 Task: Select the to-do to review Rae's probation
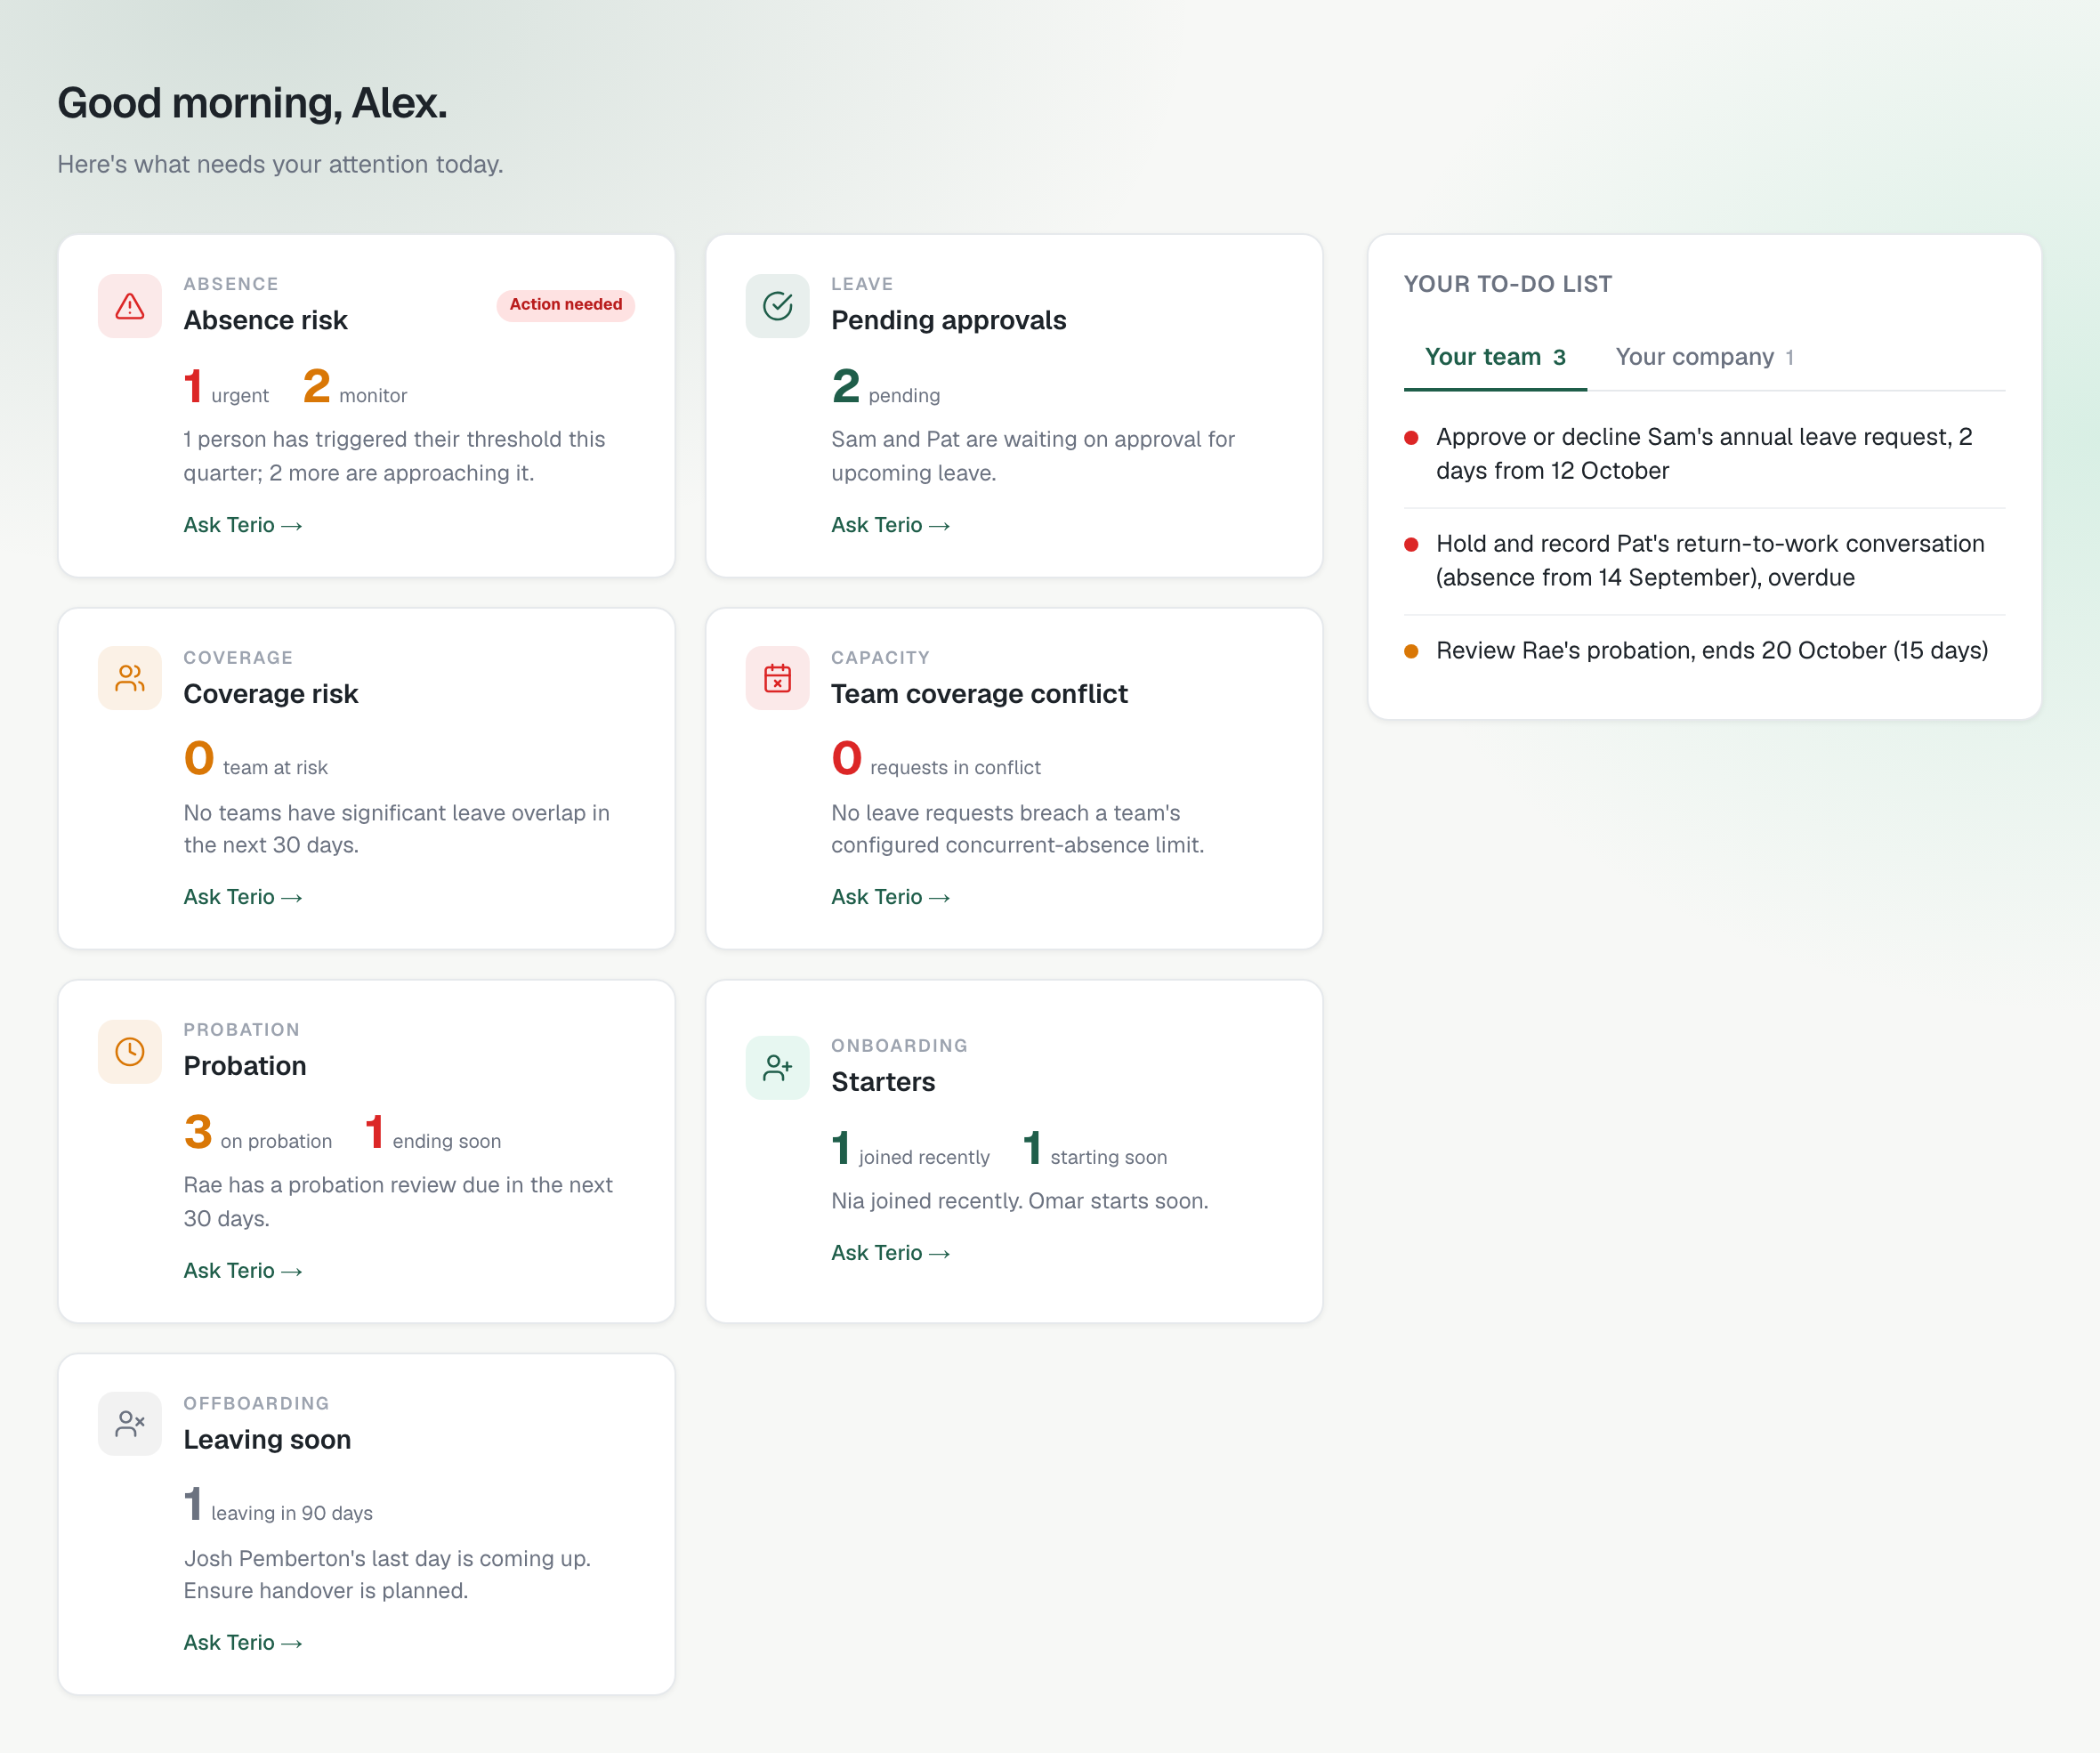1704,651
